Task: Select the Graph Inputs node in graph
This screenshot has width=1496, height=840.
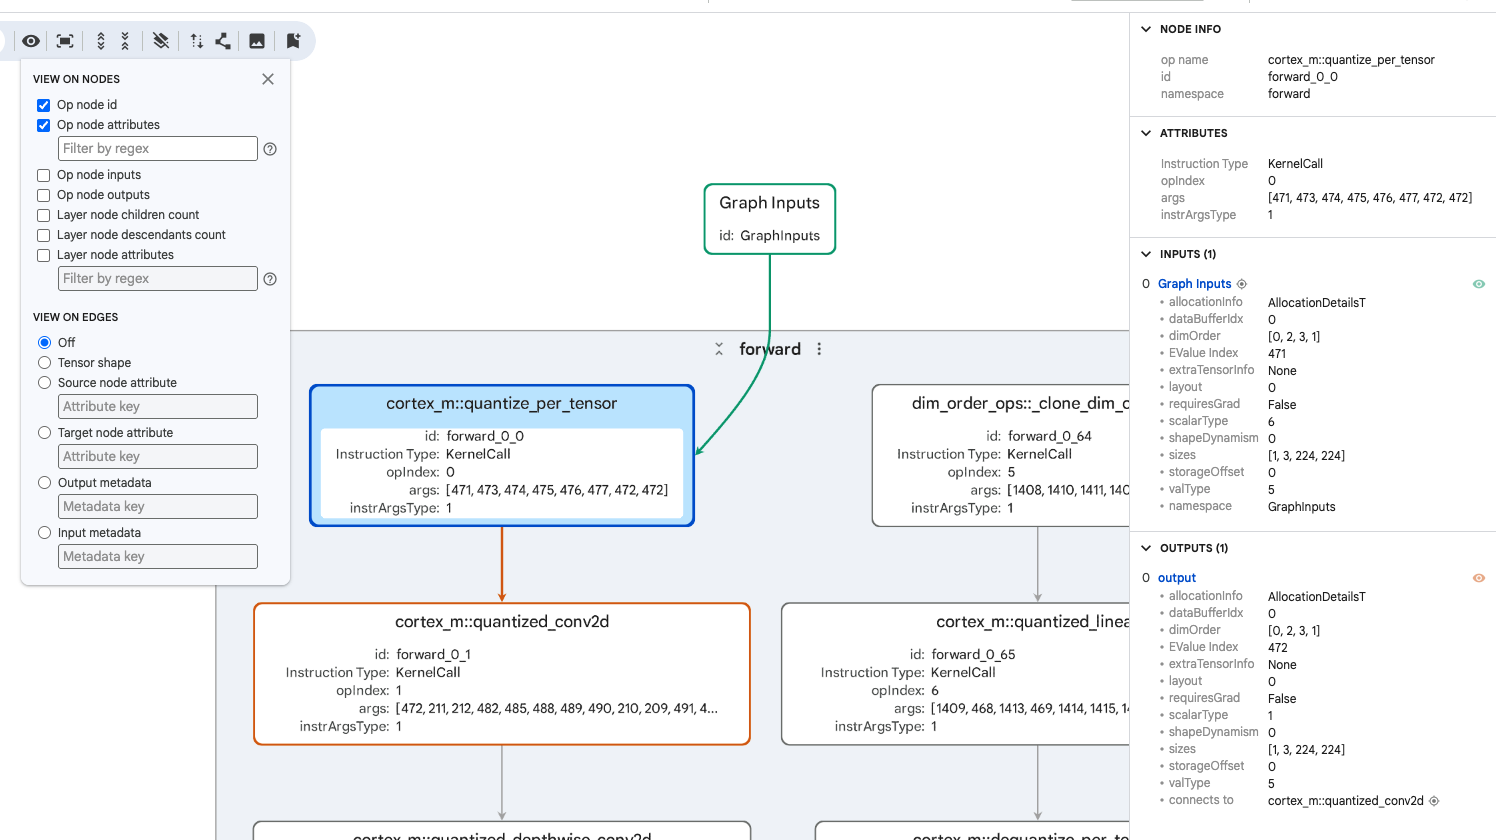Action: 770,219
